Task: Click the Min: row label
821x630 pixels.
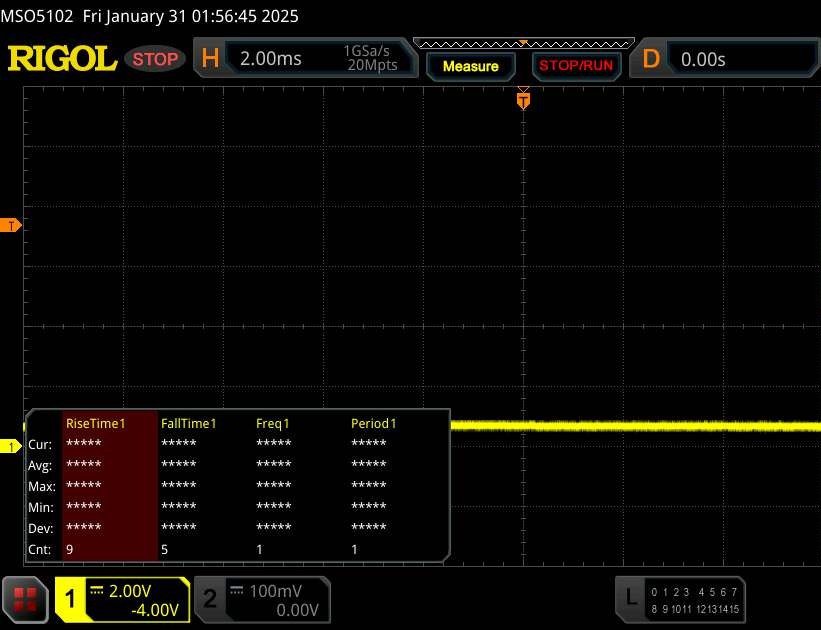Action: pos(41,507)
